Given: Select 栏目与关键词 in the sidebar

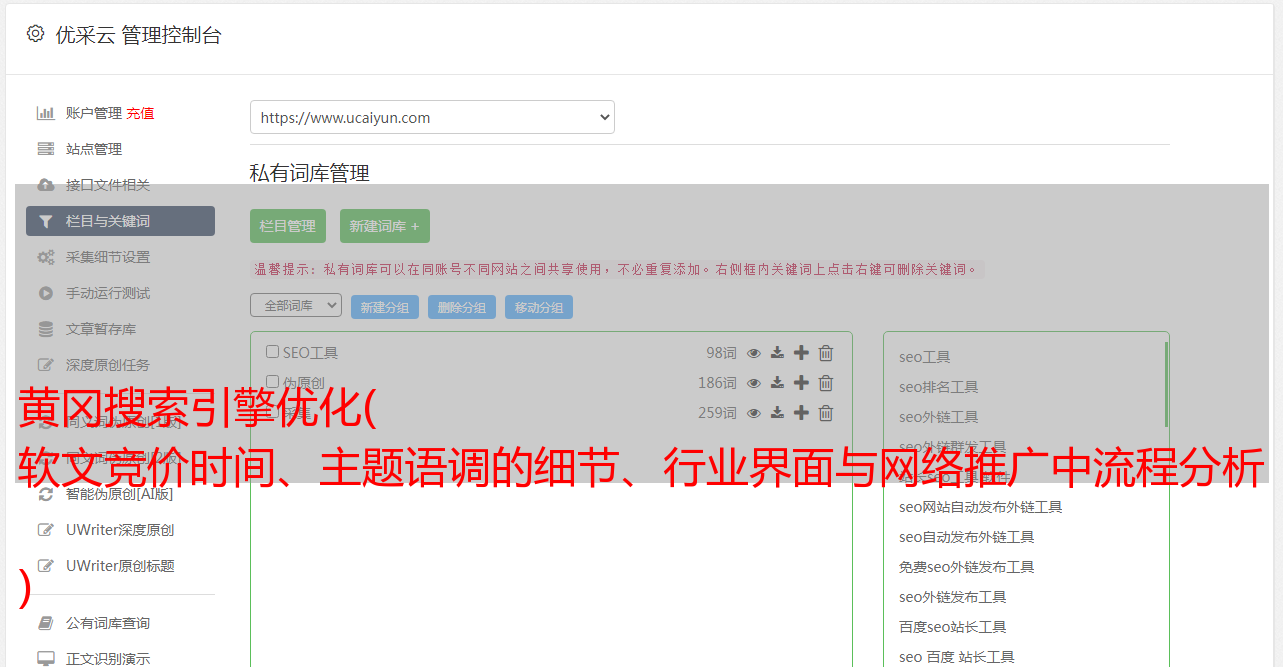Looking at the screenshot, I should pos(120,221).
